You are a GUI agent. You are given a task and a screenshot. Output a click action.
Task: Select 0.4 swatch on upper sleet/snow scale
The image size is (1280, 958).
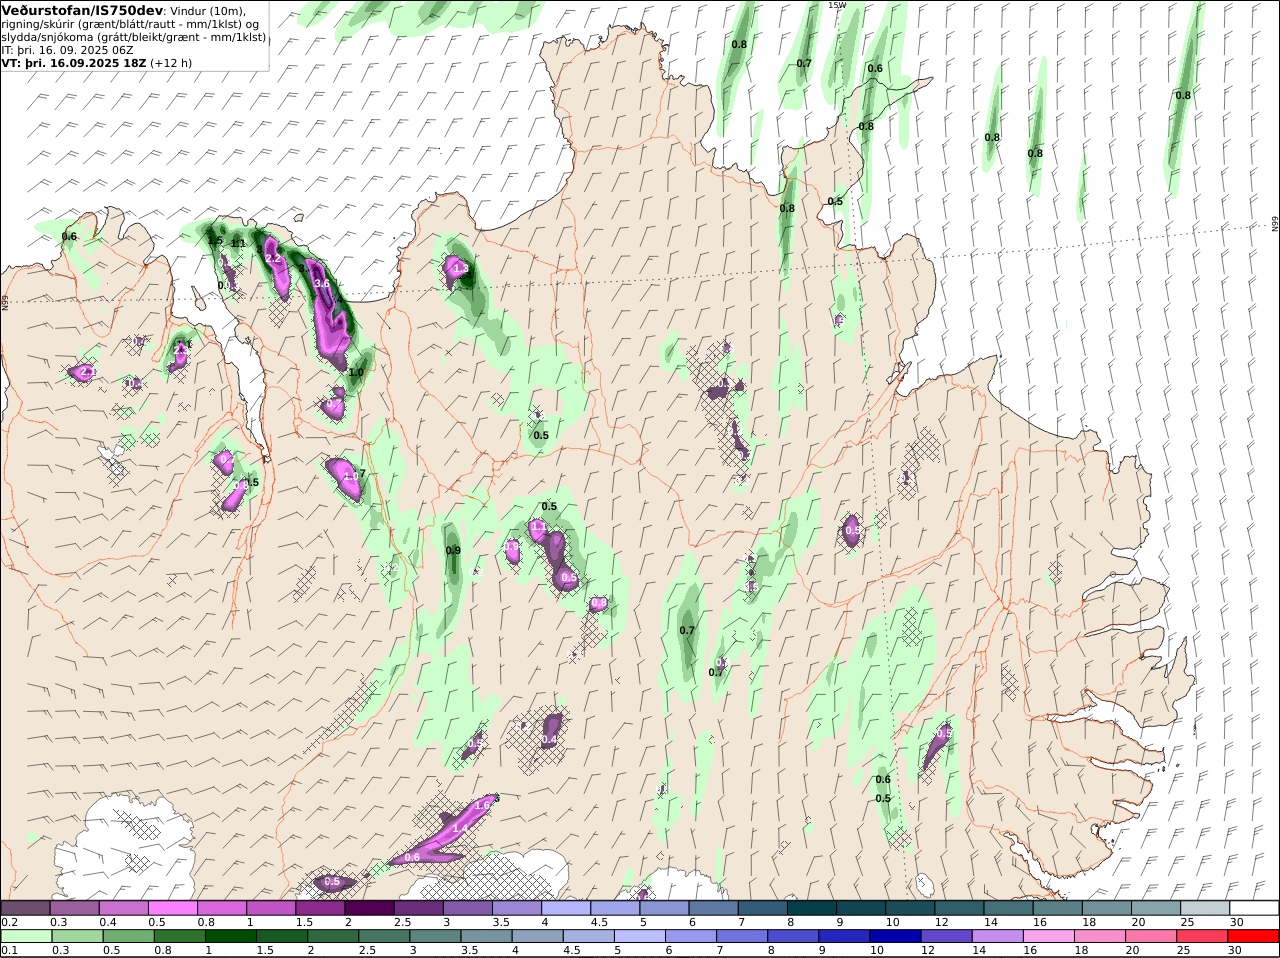[123, 907]
